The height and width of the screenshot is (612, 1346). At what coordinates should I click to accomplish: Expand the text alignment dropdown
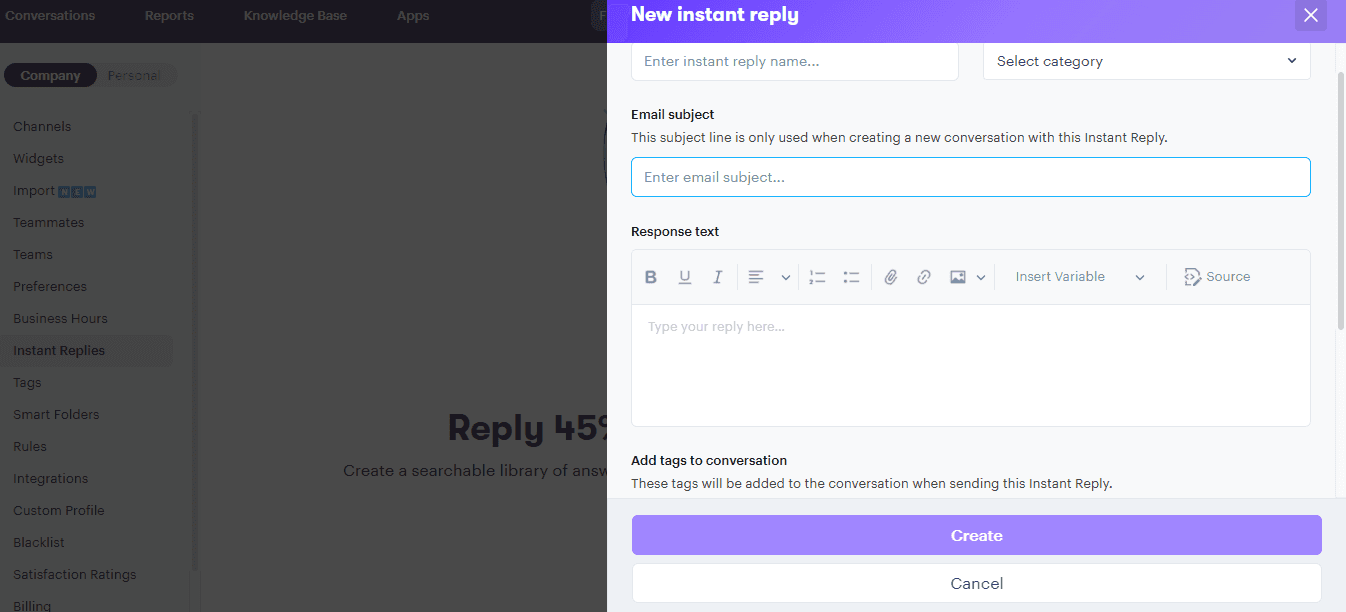coord(785,277)
